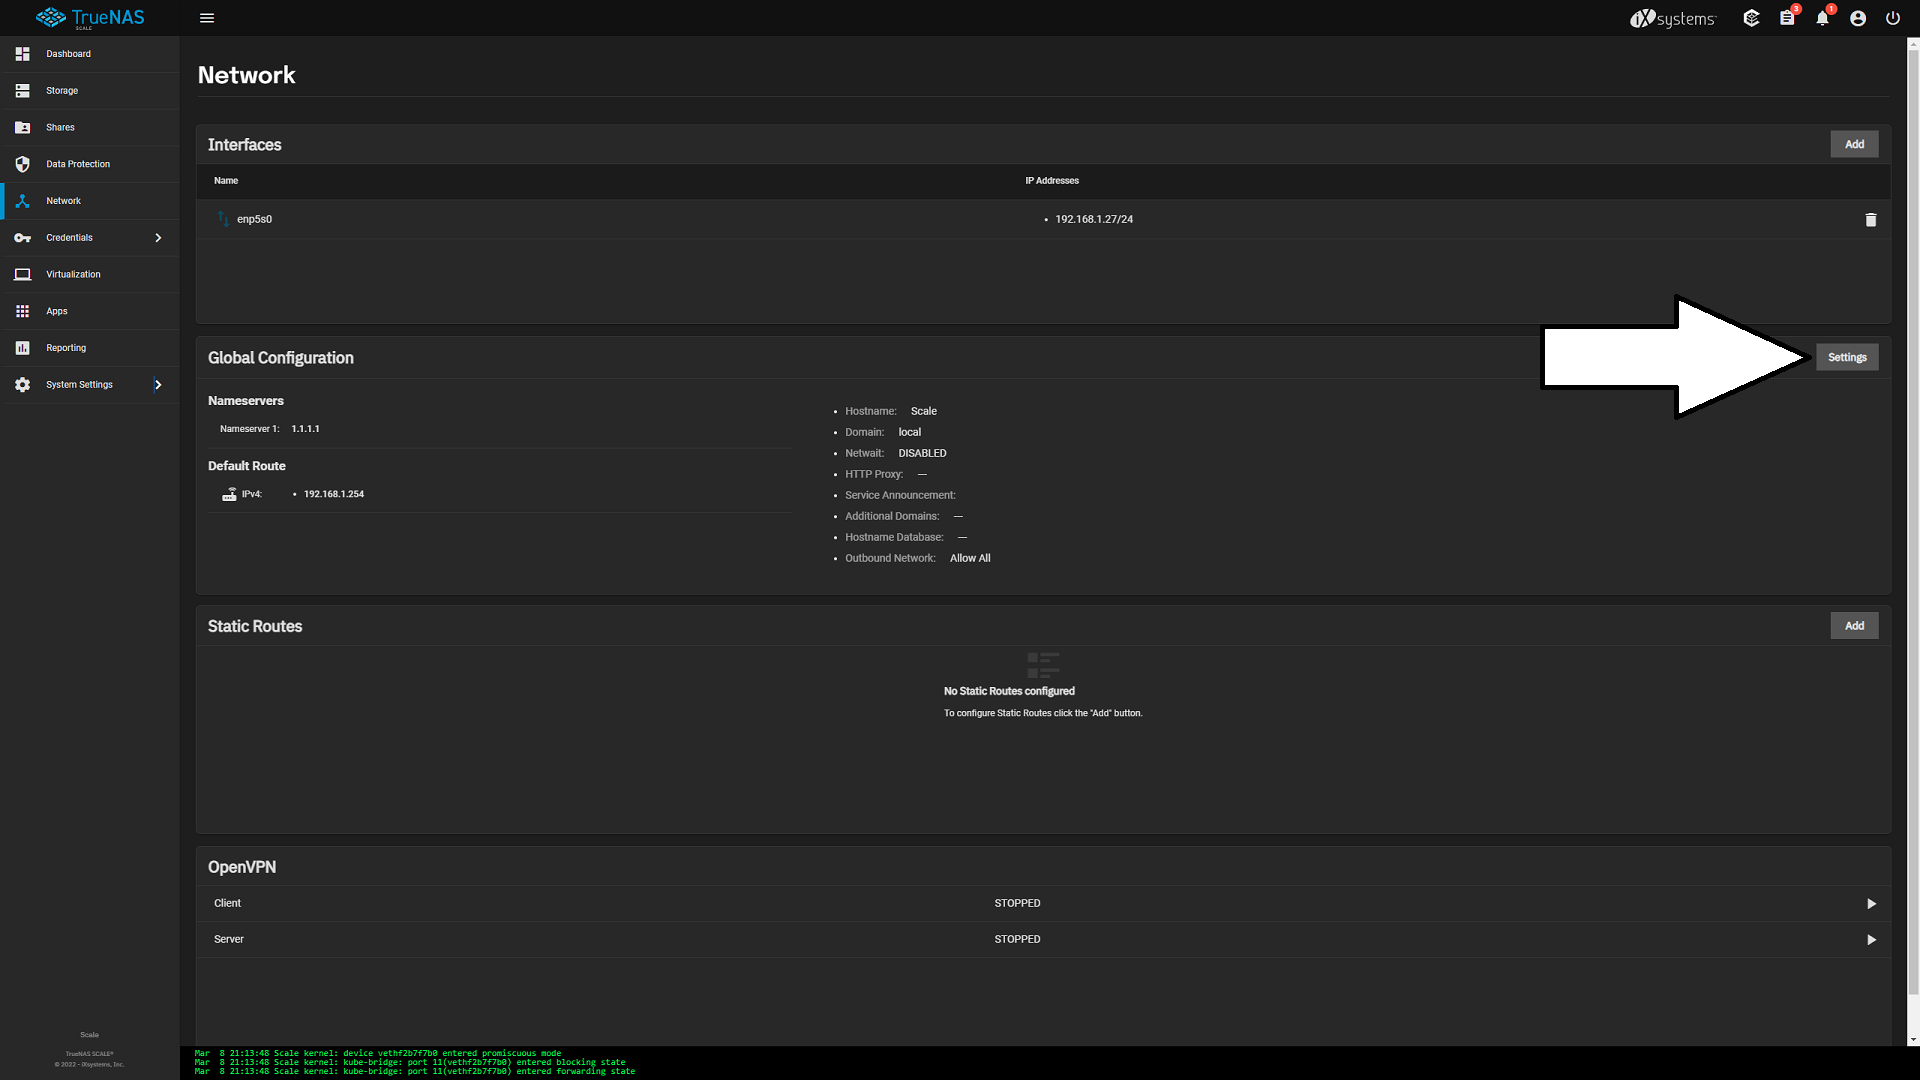Click the Virtualization laptop icon
The height and width of the screenshot is (1080, 1920).
click(x=22, y=274)
